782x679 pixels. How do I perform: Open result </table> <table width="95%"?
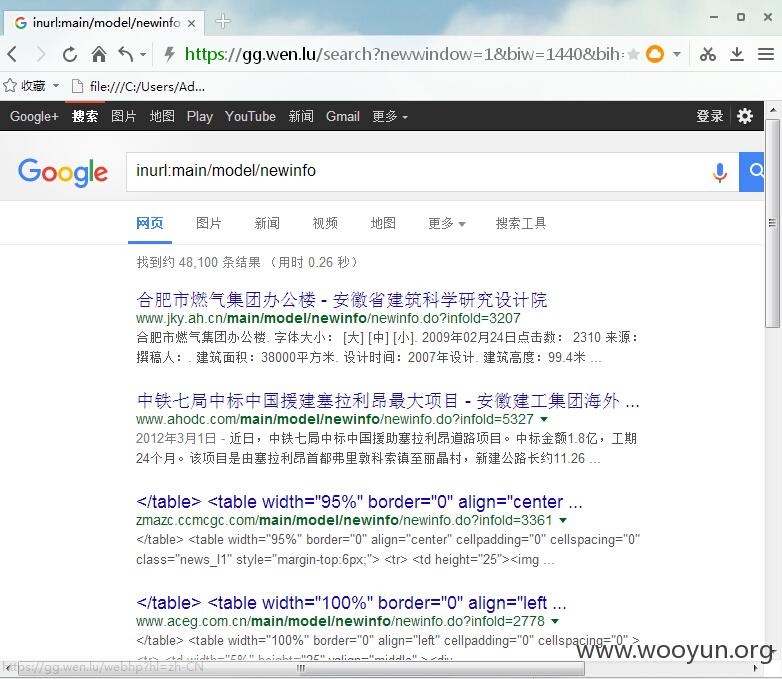359,502
